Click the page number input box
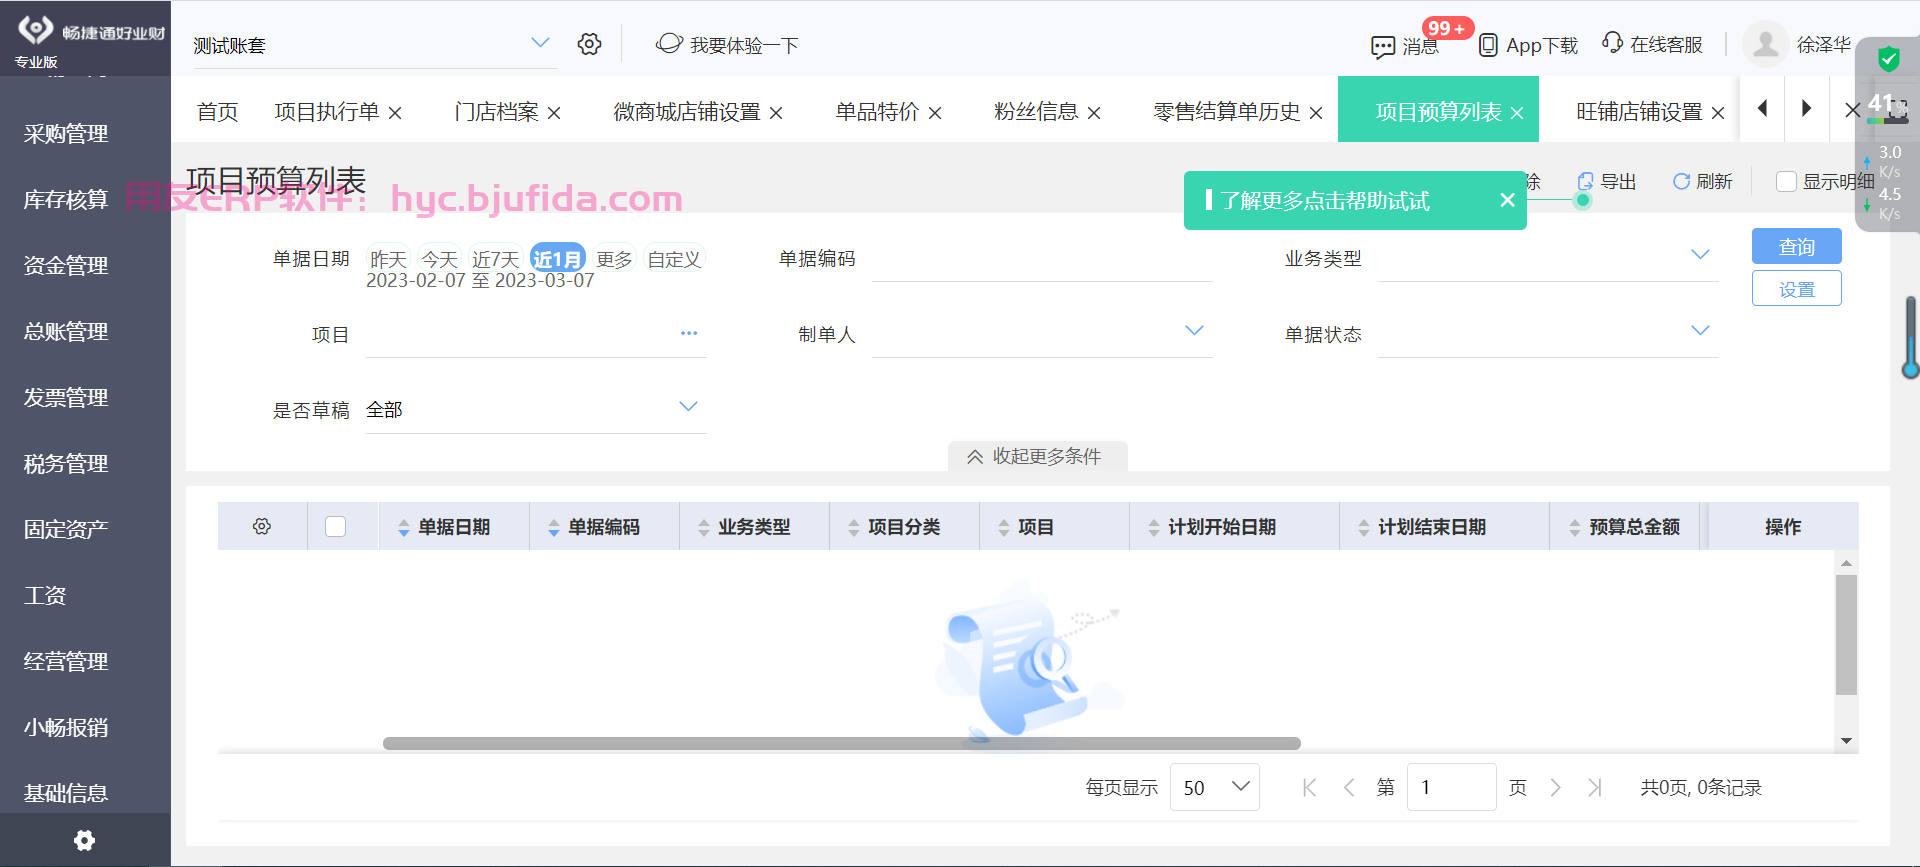The width and height of the screenshot is (1920, 867). (1451, 787)
